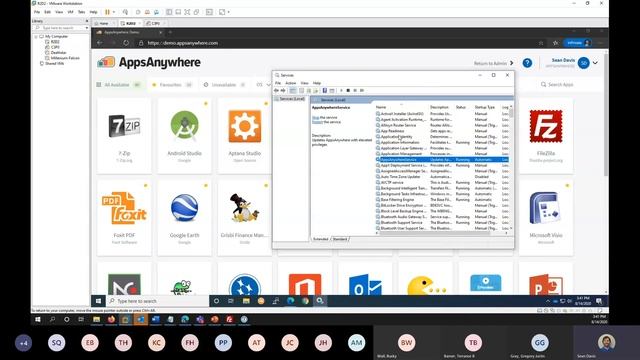
Task: Launch the Microsoft Visio app tile
Action: coord(546,218)
